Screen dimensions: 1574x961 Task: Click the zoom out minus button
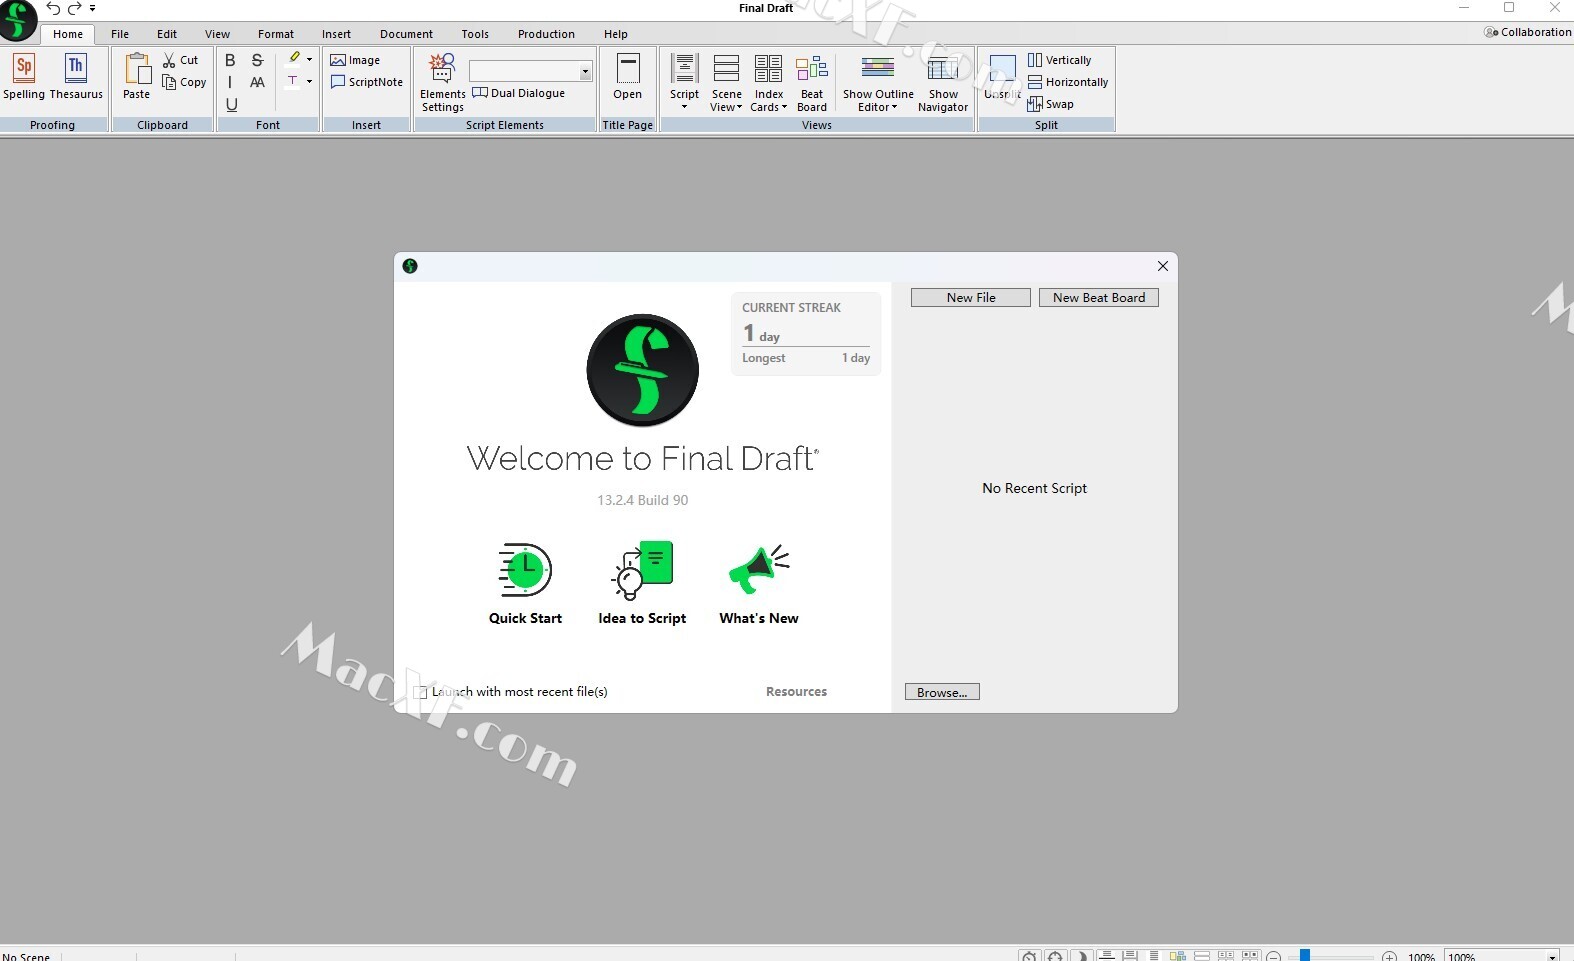coord(1274,957)
